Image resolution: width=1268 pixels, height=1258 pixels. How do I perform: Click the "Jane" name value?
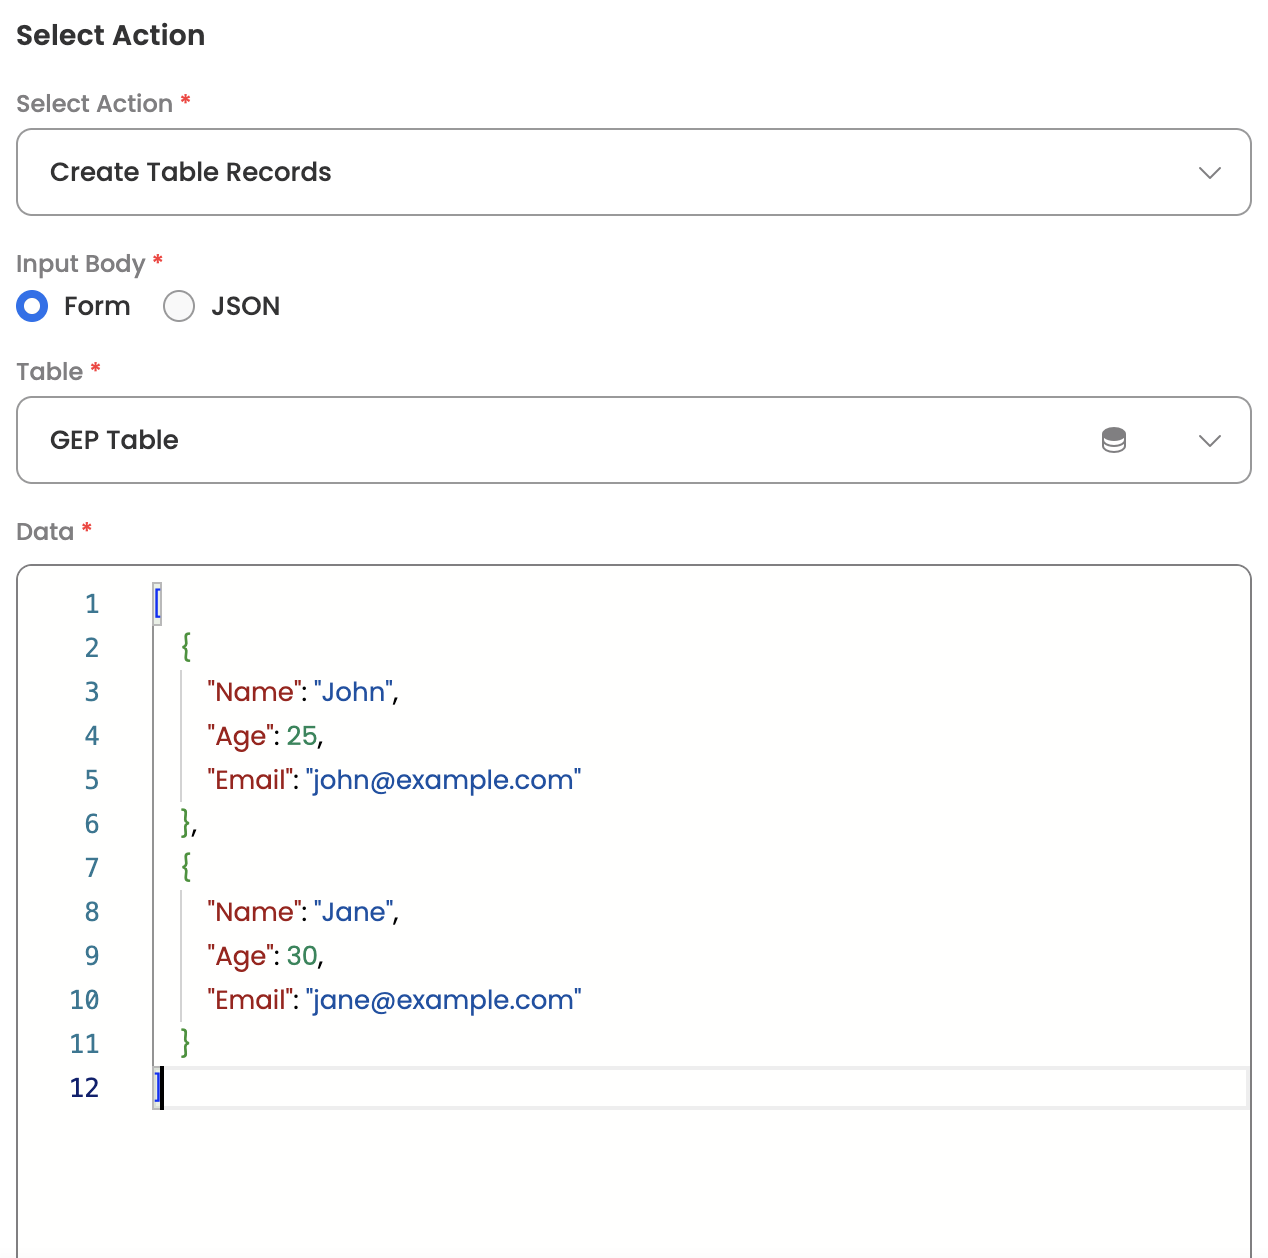(354, 912)
